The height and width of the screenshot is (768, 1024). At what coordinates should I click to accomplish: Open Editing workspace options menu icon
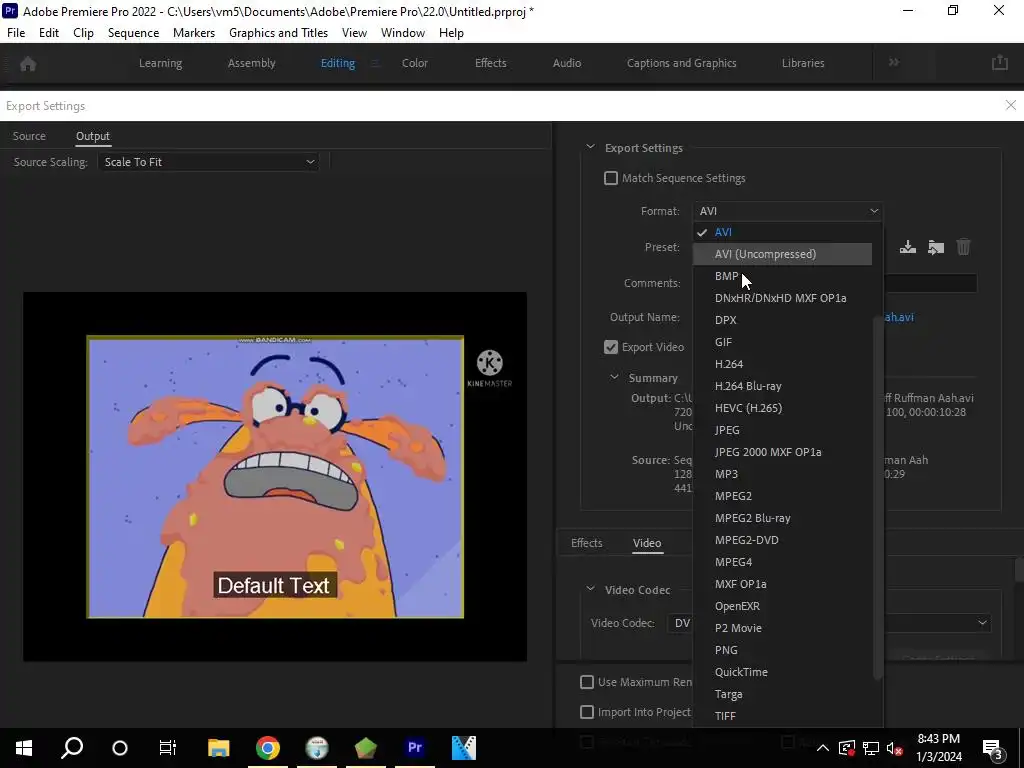click(375, 63)
